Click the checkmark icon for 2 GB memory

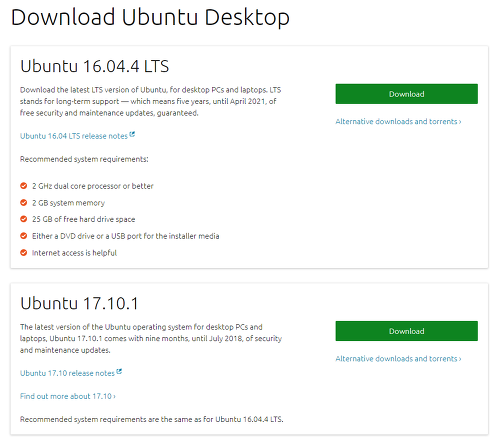pos(24,202)
